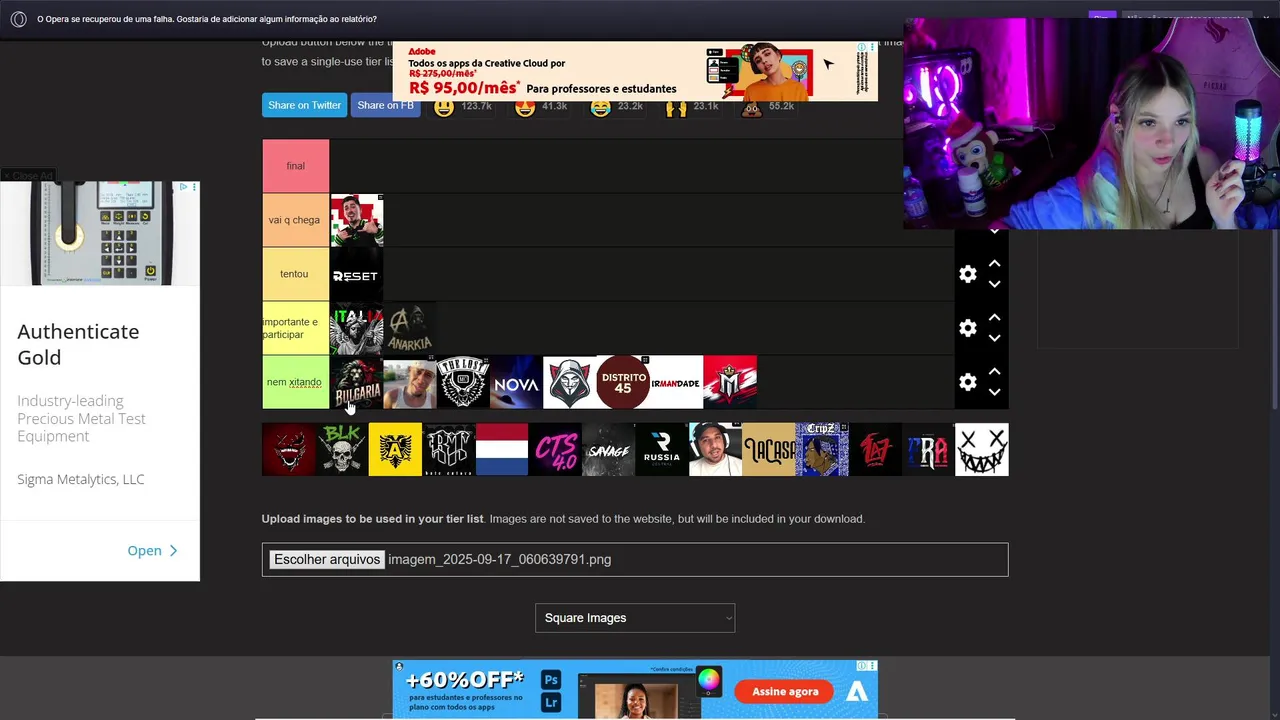Open the Sigma Metalytics ad link

point(152,550)
